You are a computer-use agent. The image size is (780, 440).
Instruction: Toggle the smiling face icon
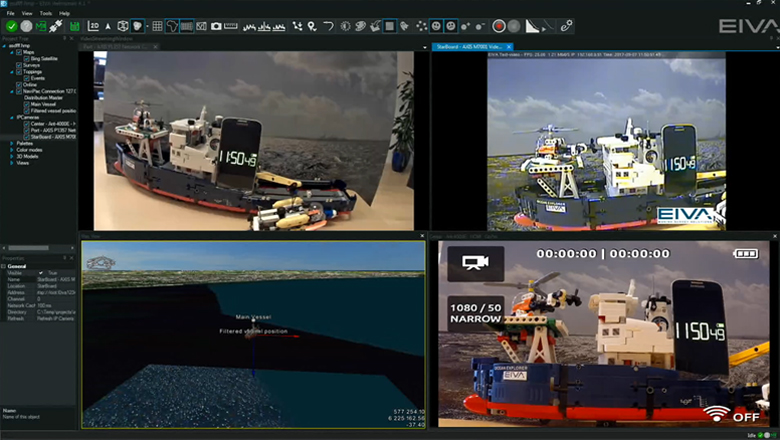(436, 26)
